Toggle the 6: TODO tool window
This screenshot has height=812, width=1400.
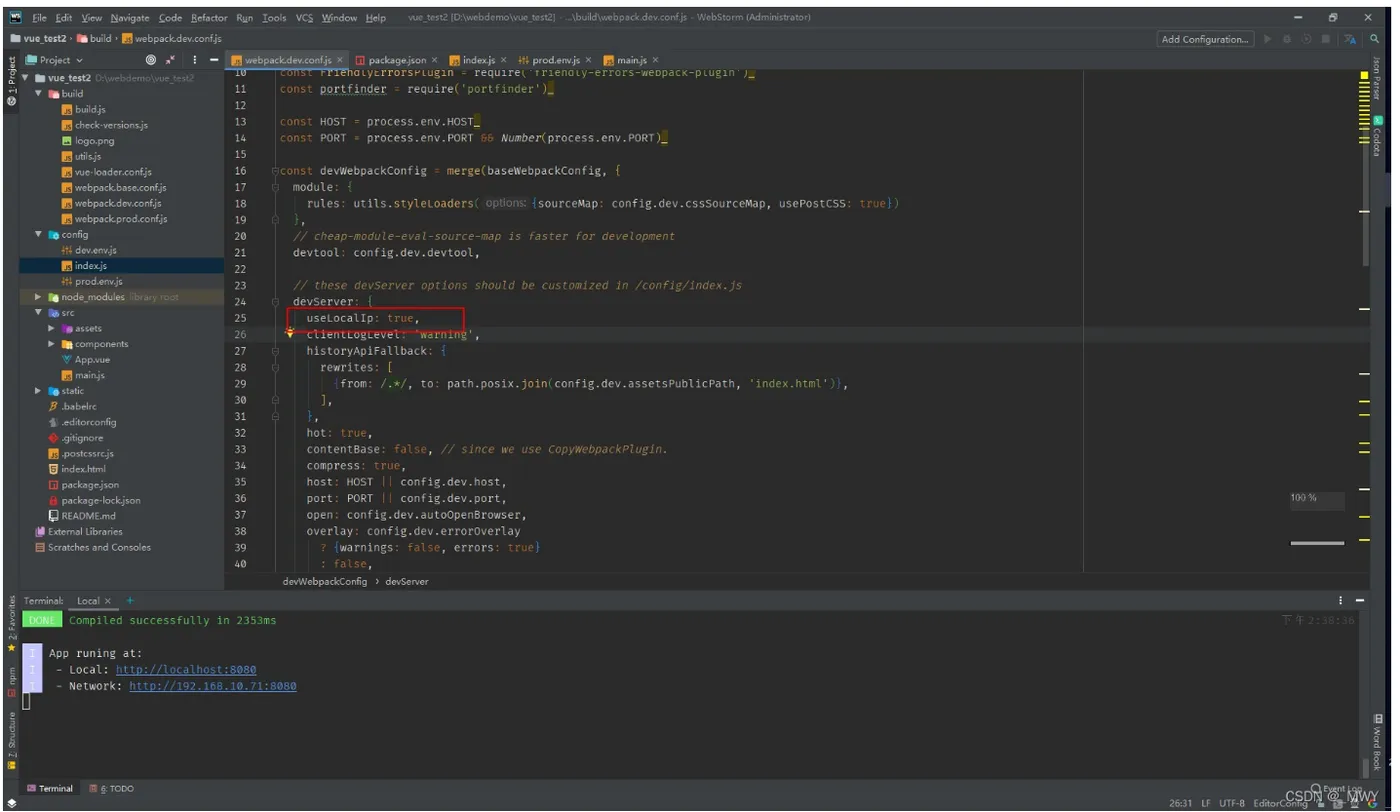111,788
